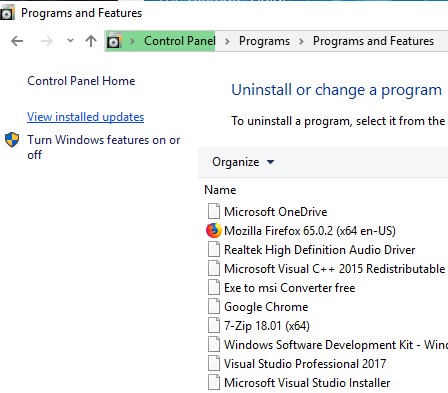This screenshot has width=448, height=393.
Task: Select Exe to msi Converter free
Action: [289, 288]
